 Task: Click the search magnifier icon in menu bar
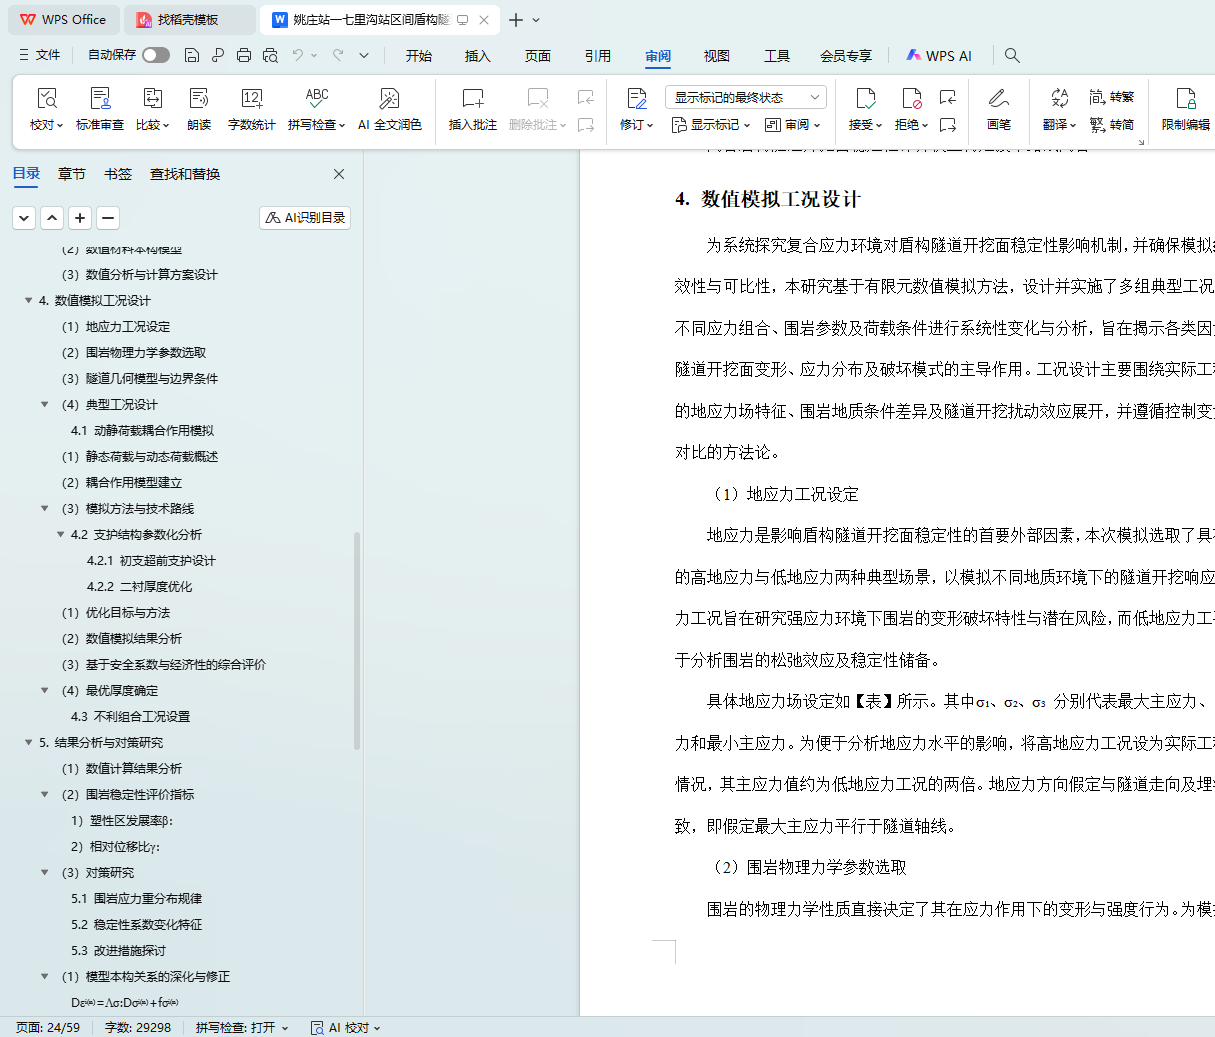tap(1012, 56)
